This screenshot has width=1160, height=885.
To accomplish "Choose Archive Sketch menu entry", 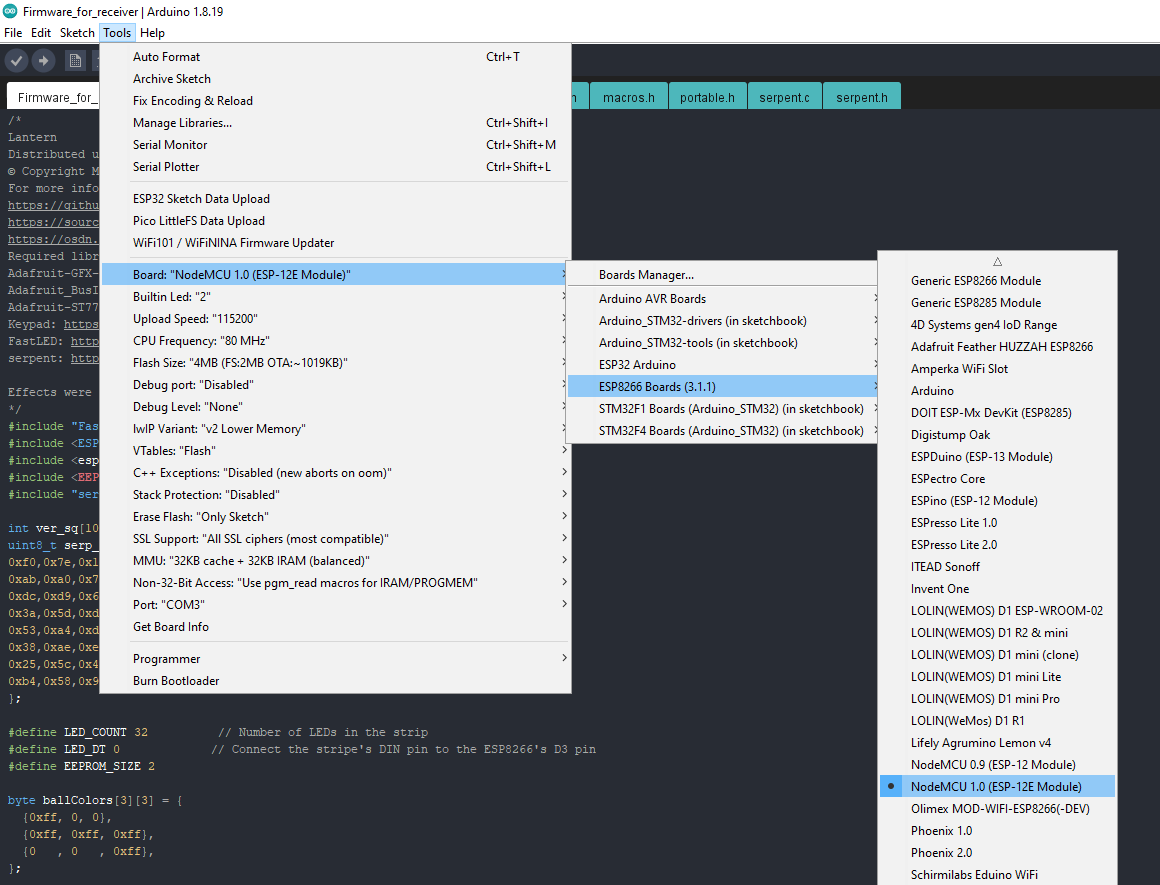I will (x=336, y=79).
